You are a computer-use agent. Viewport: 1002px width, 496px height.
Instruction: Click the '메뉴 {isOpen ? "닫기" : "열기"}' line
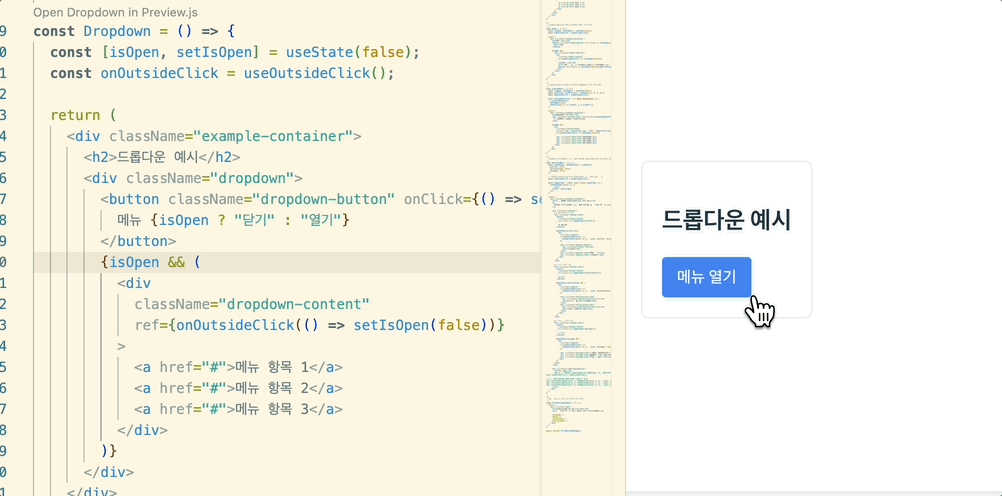pos(234,221)
